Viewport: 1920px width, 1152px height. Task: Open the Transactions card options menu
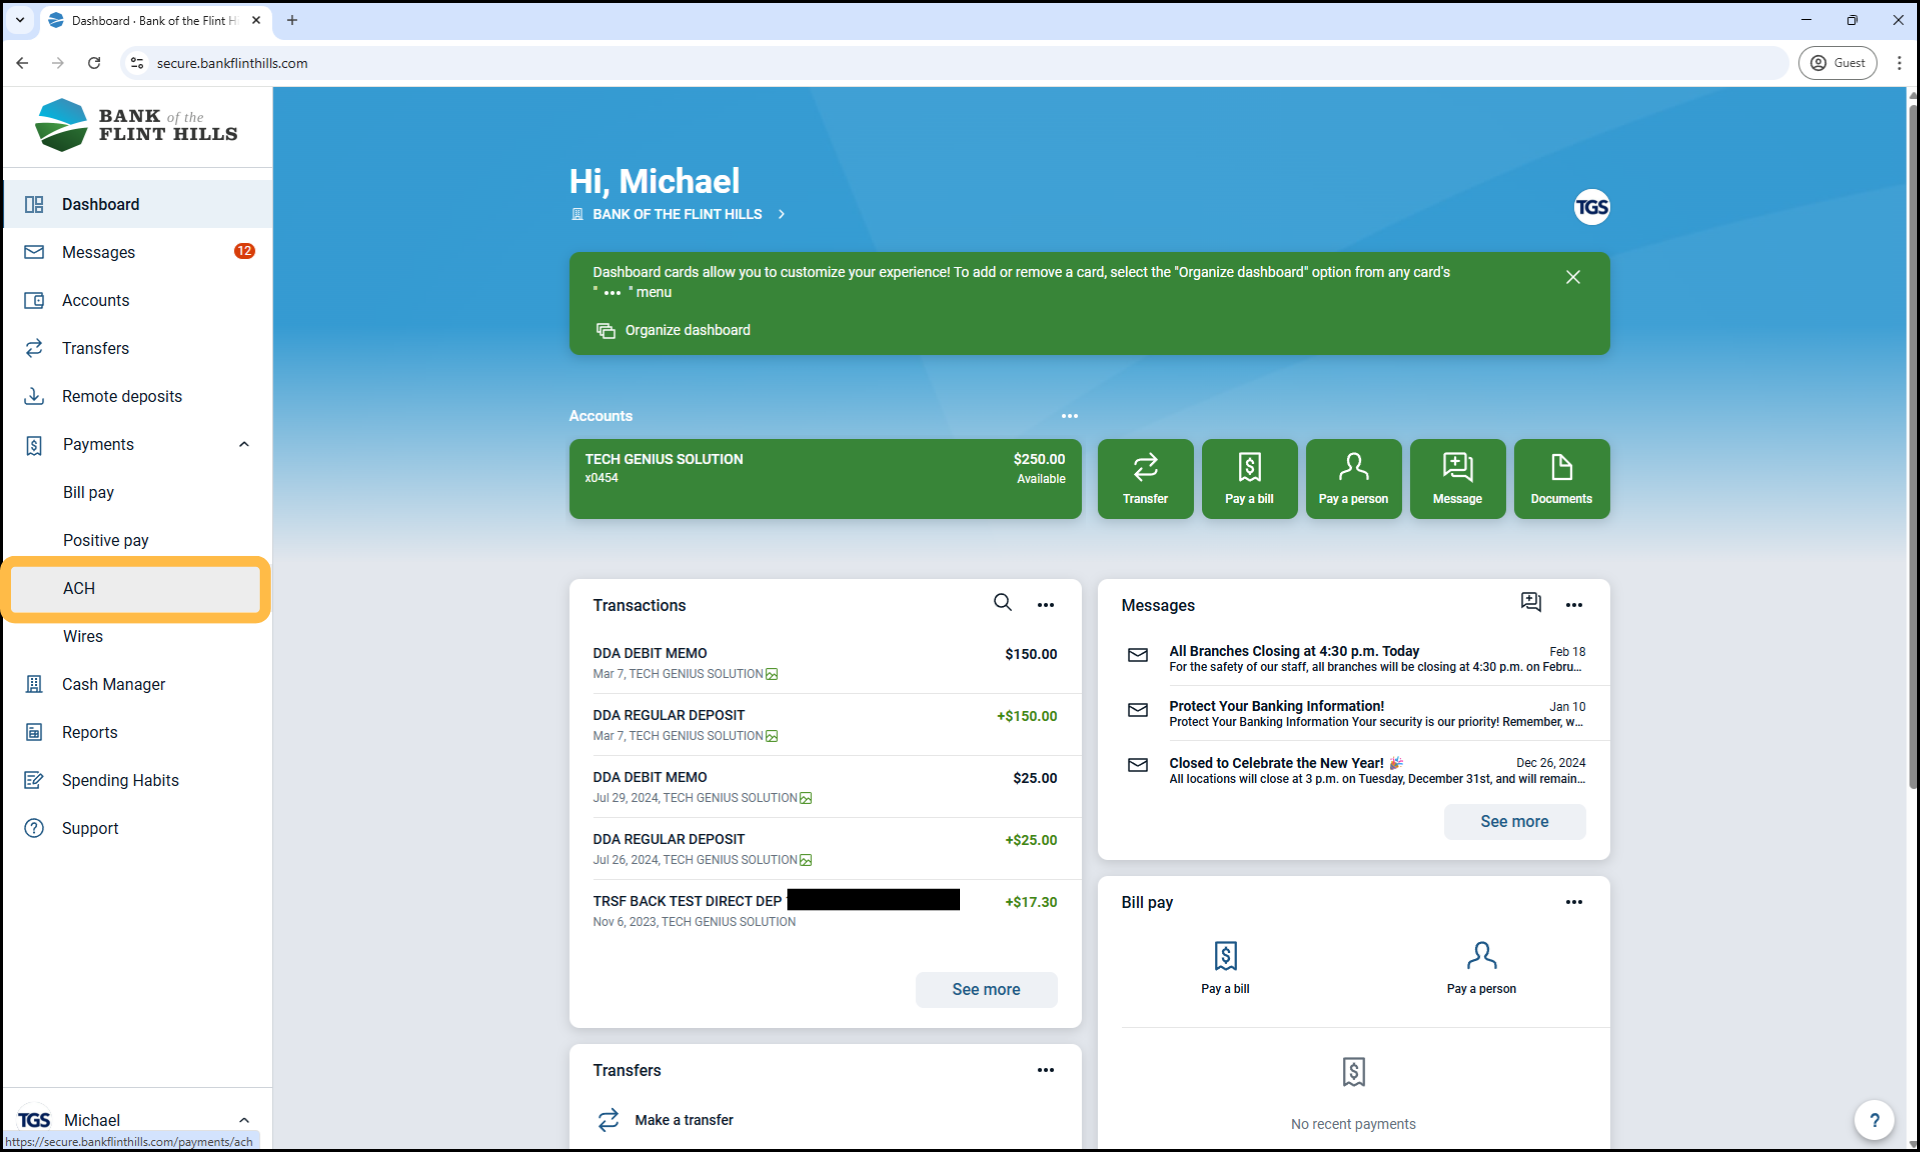pyautogui.click(x=1045, y=605)
